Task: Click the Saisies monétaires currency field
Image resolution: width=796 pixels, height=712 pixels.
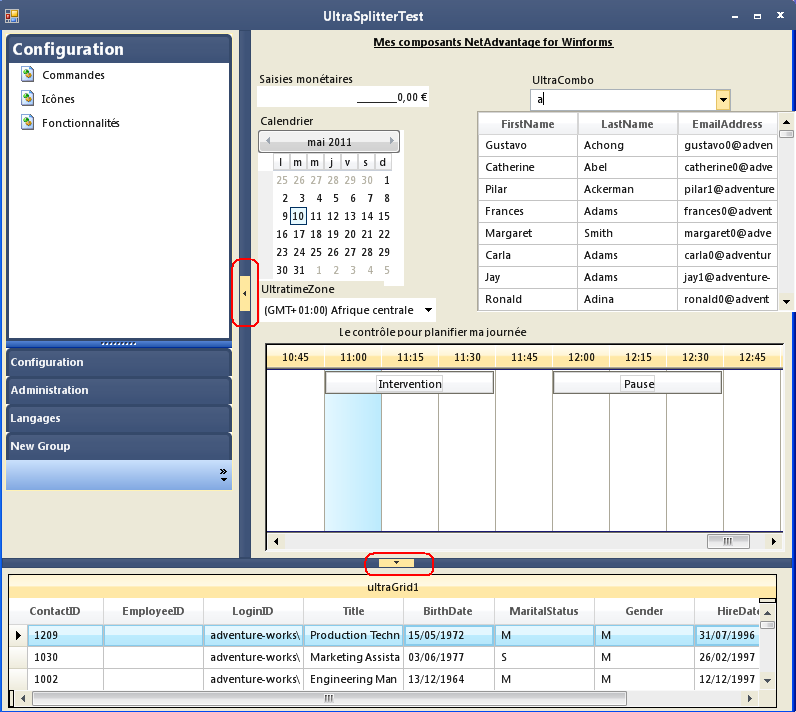Action: click(x=343, y=97)
